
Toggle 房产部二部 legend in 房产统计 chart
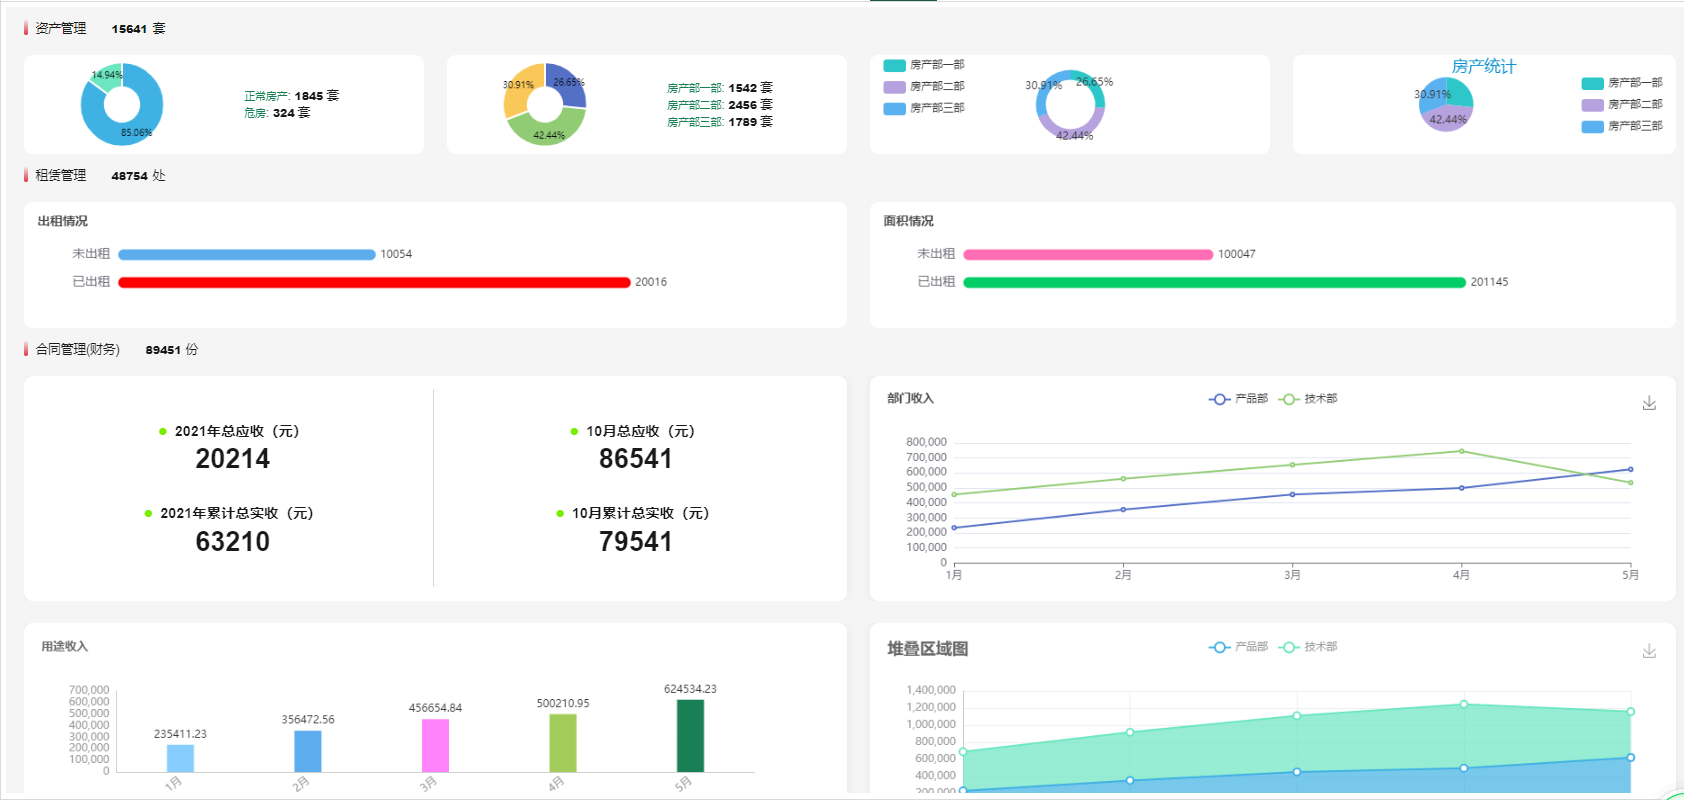[x=1622, y=105]
